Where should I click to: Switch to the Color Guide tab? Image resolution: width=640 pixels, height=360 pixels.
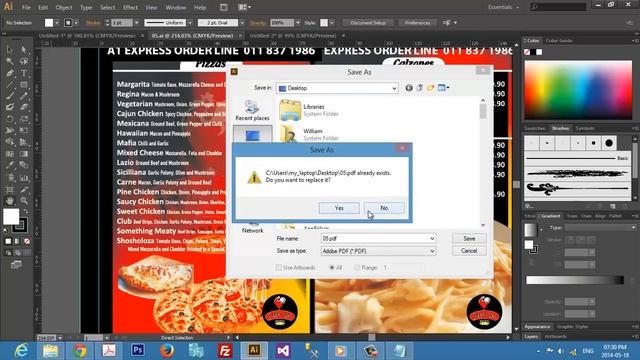pos(559,41)
